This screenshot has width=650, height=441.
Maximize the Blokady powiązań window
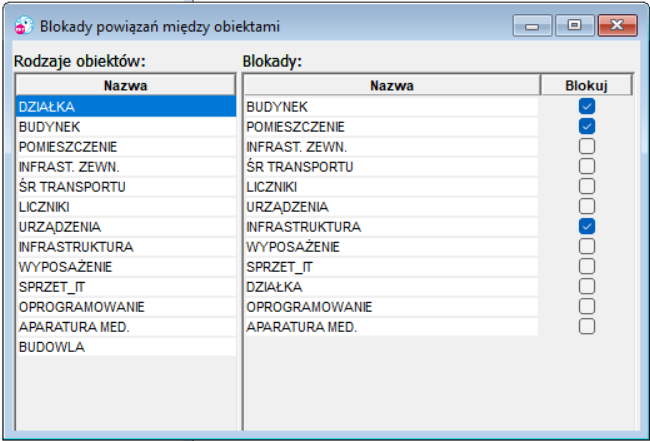pyautogui.click(x=575, y=26)
